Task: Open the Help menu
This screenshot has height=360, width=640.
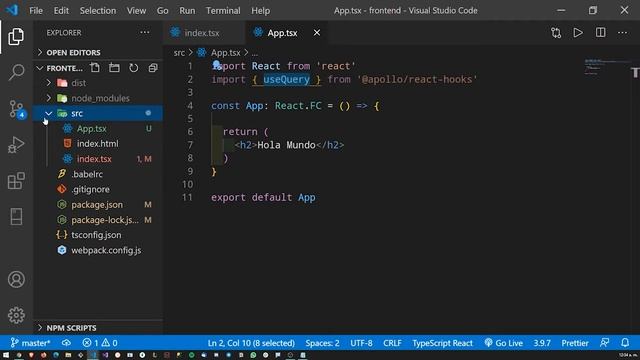Action: 260,11
